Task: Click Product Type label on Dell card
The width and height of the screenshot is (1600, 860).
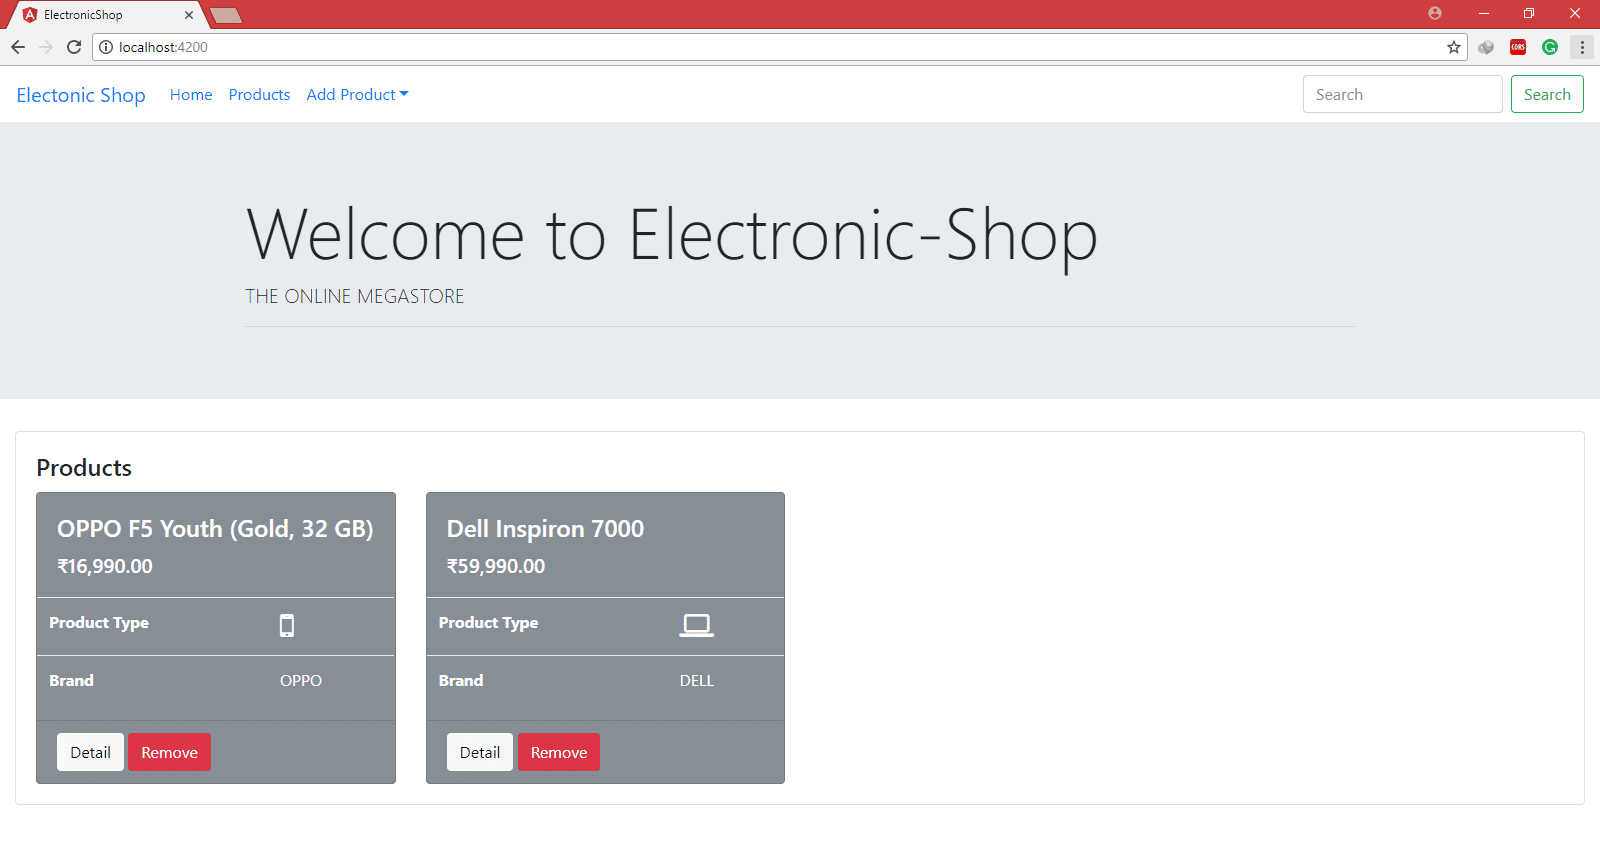Action: 488,622
